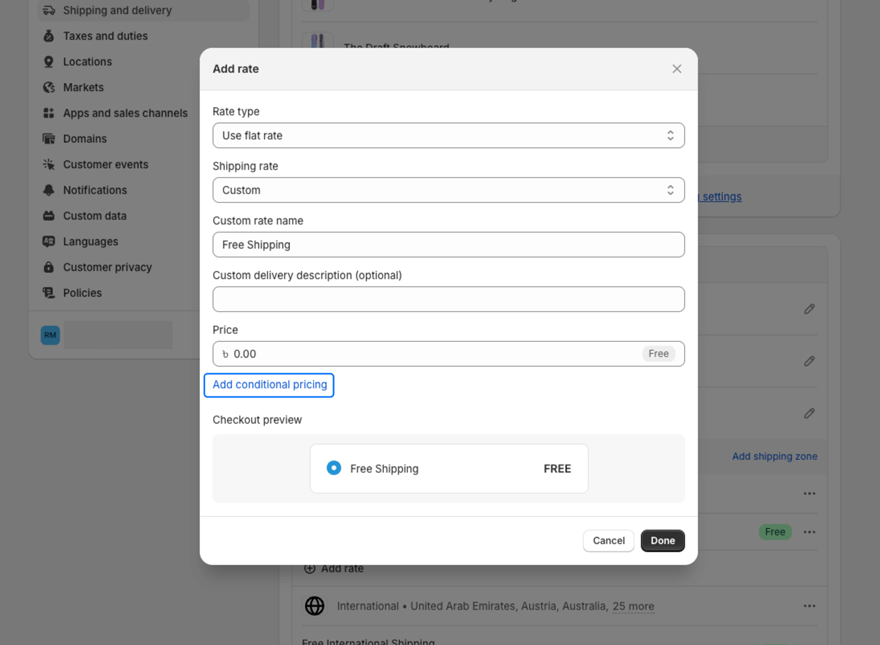Cancel the Add rate dialog

pos(608,541)
